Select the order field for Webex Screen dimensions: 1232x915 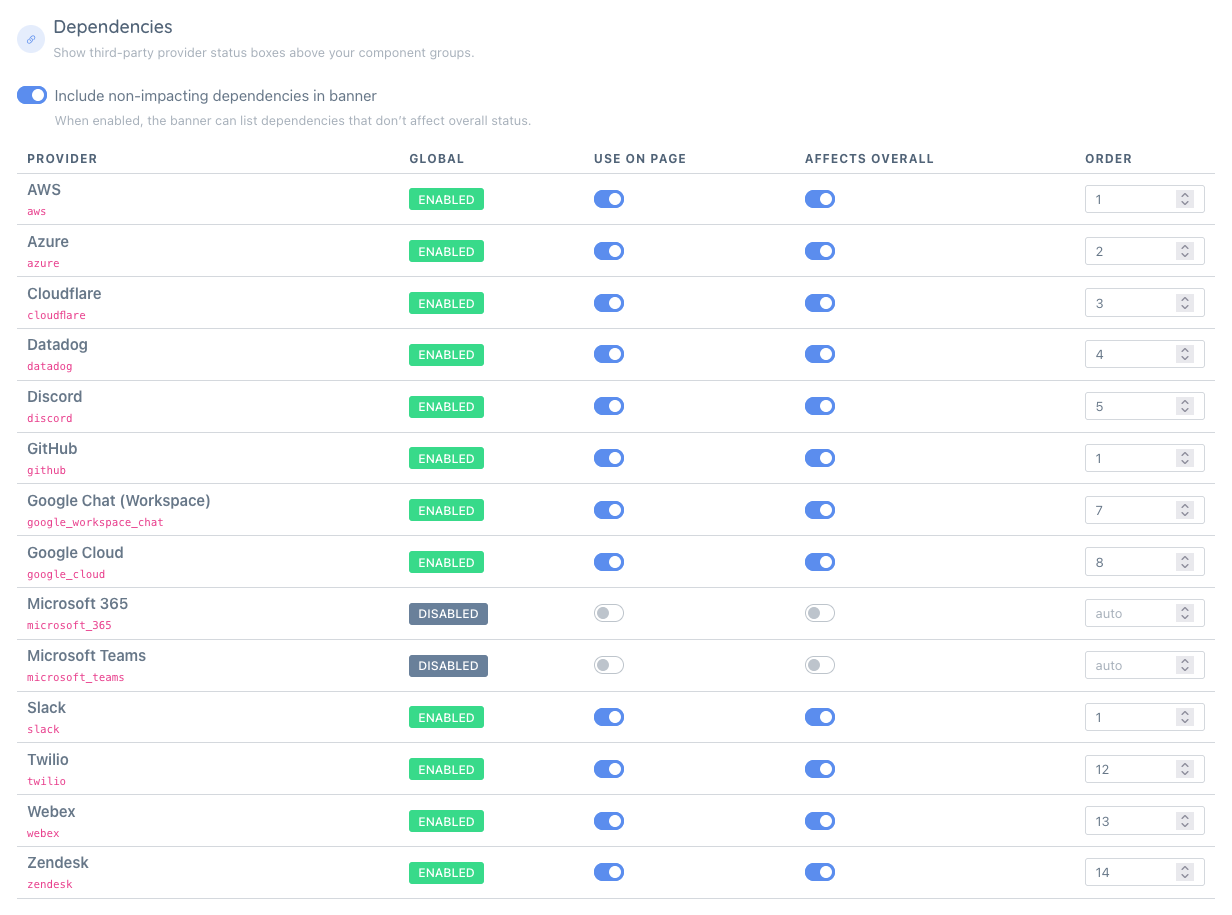click(1130, 820)
